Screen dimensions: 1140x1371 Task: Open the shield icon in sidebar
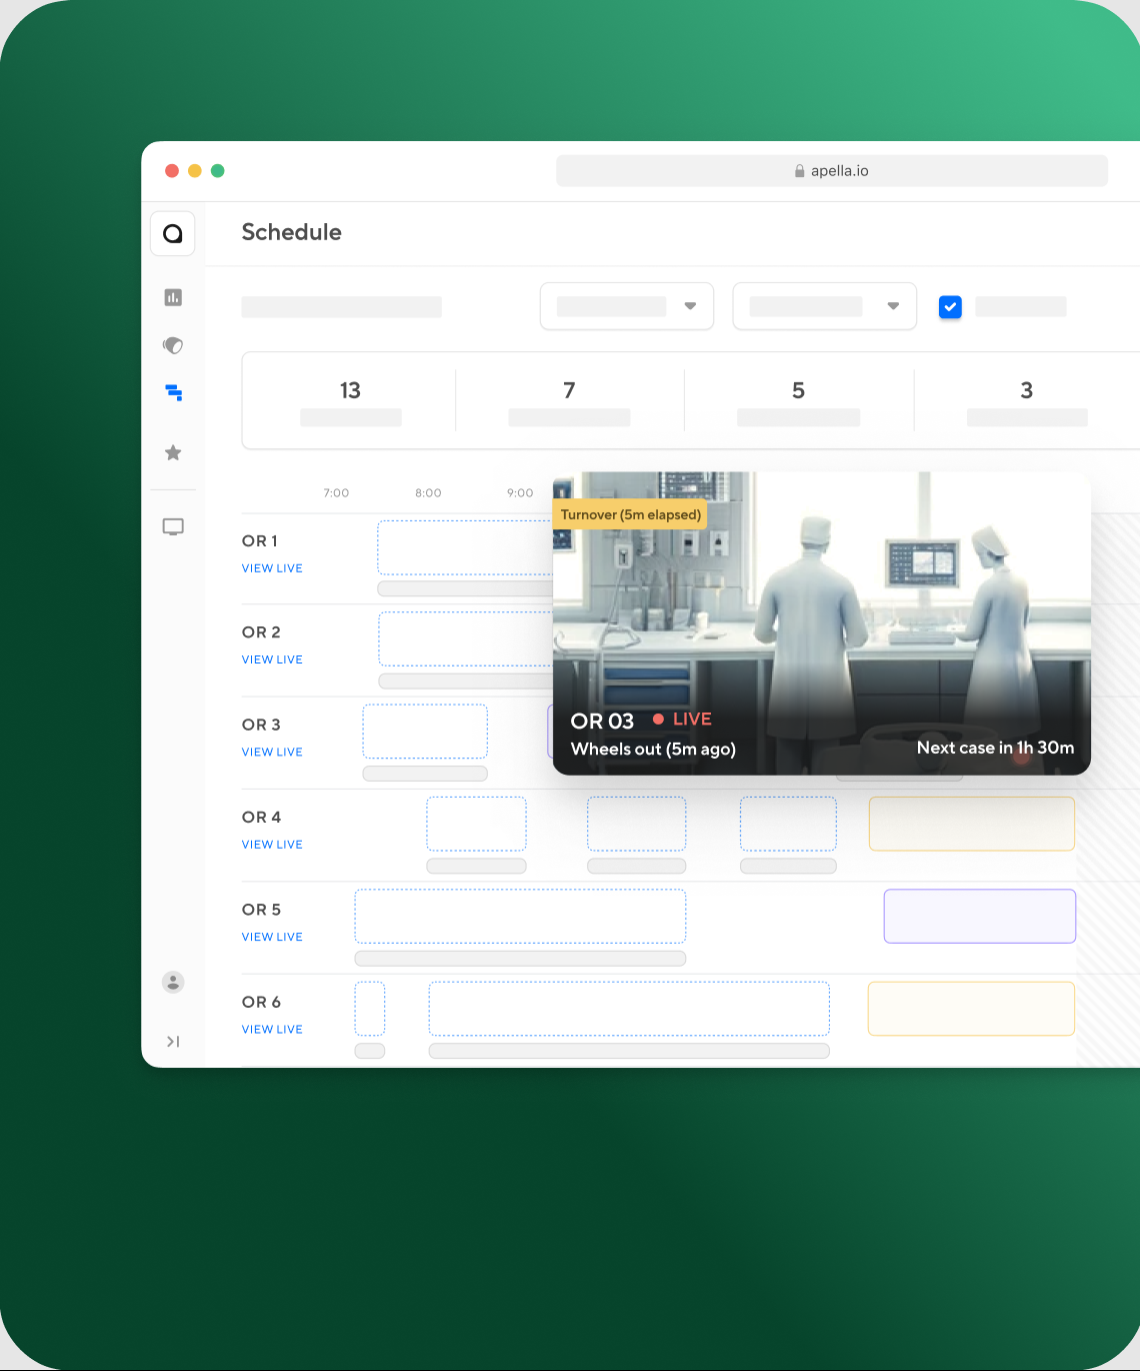[173, 345]
